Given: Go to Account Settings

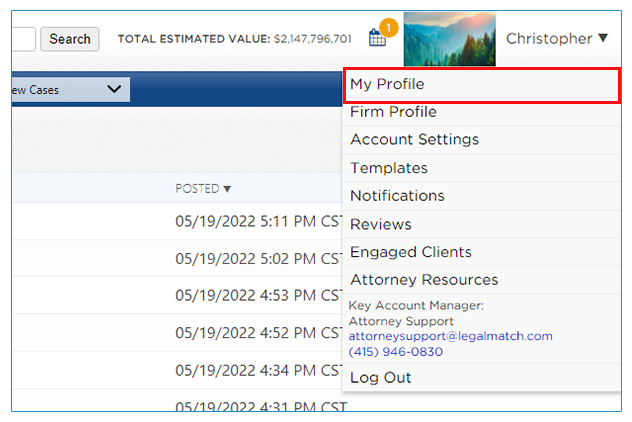Looking at the screenshot, I should 414,140.
